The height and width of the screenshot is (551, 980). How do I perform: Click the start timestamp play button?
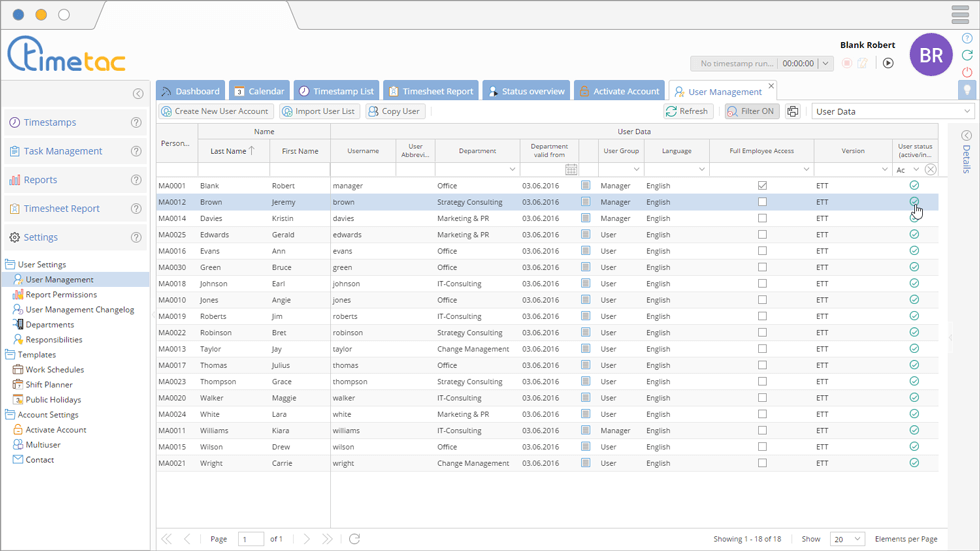(888, 63)
